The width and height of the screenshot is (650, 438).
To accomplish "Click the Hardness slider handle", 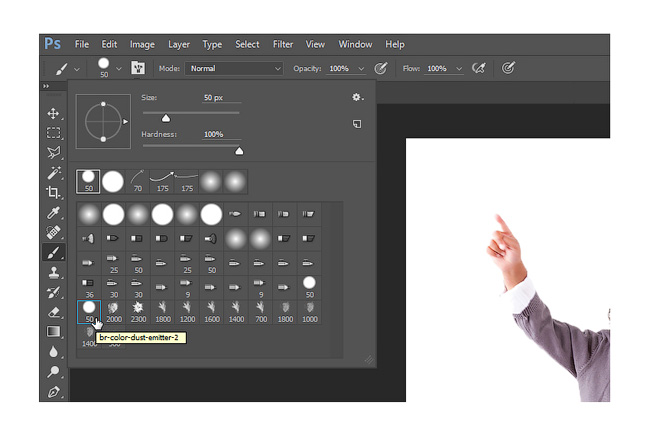I will [x=239, y=151].
